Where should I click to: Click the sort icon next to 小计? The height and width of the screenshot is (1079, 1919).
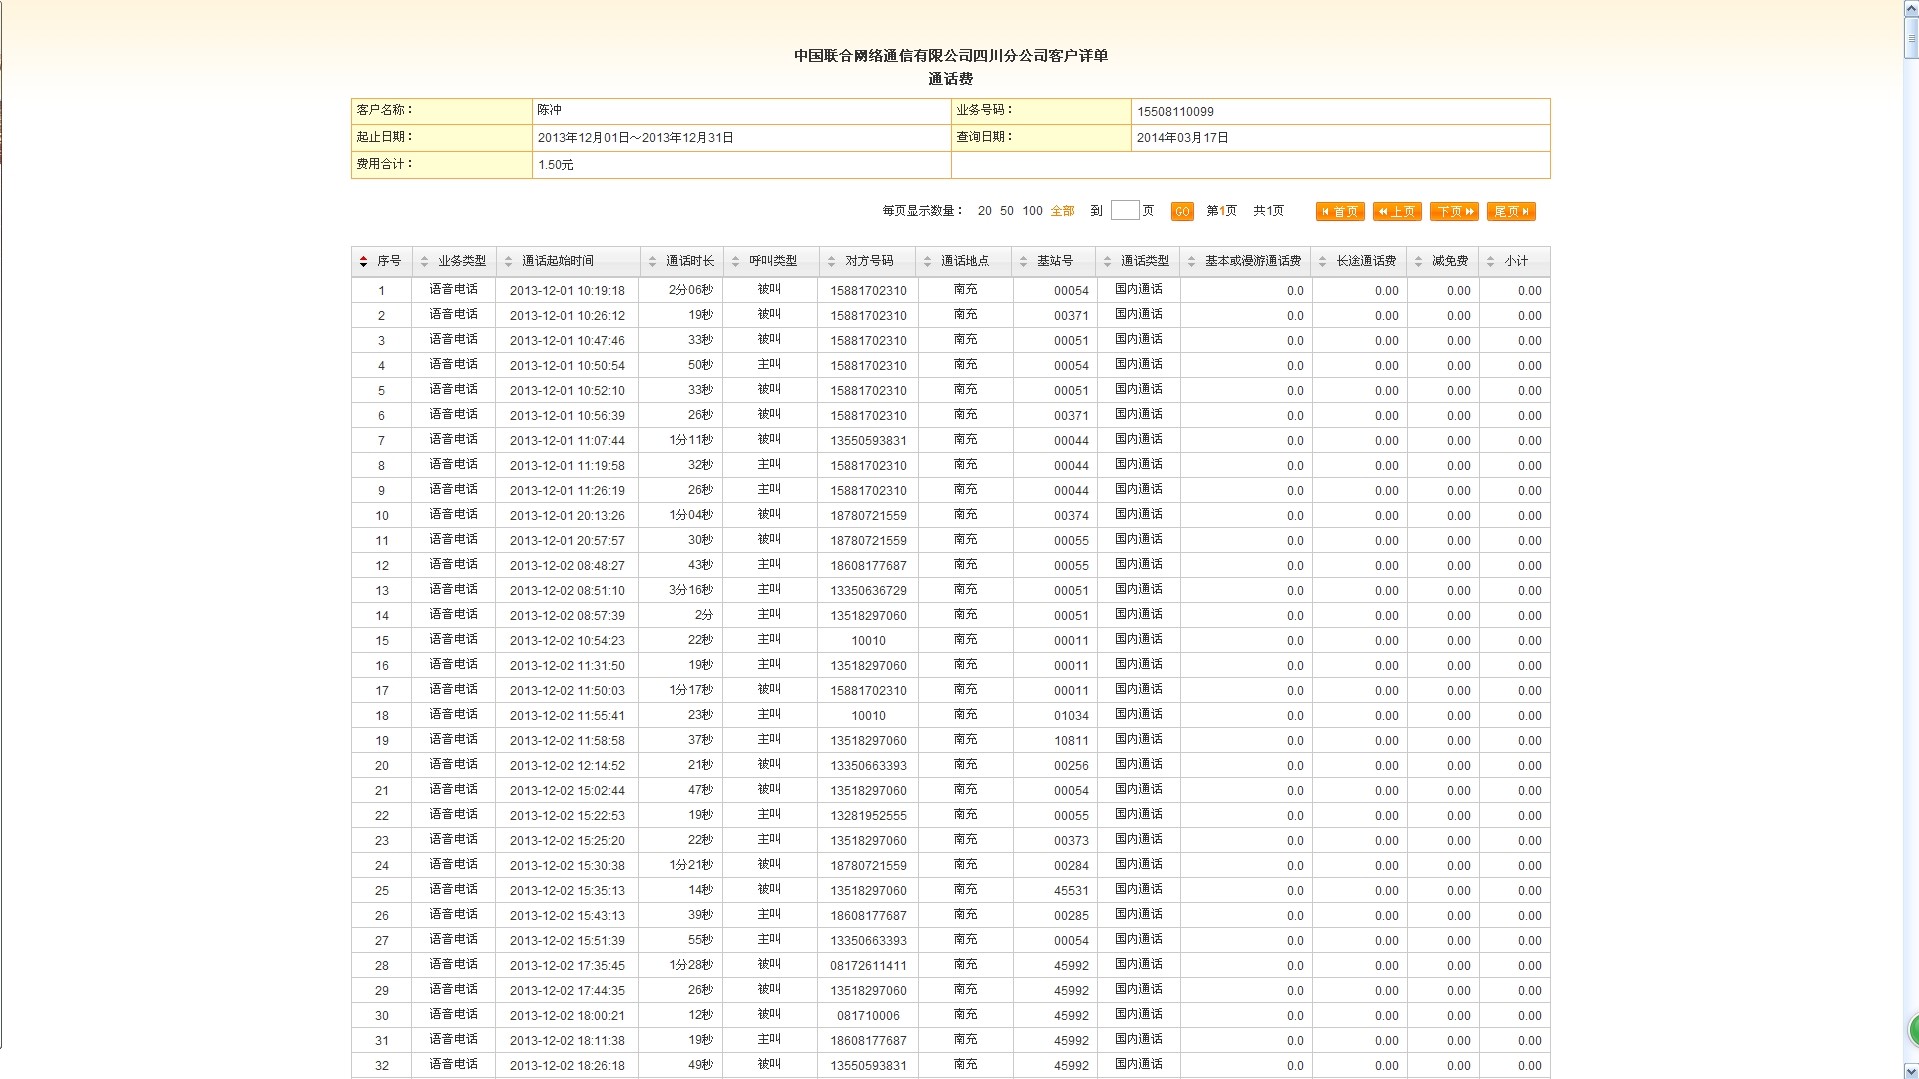tap(1490, 262)
